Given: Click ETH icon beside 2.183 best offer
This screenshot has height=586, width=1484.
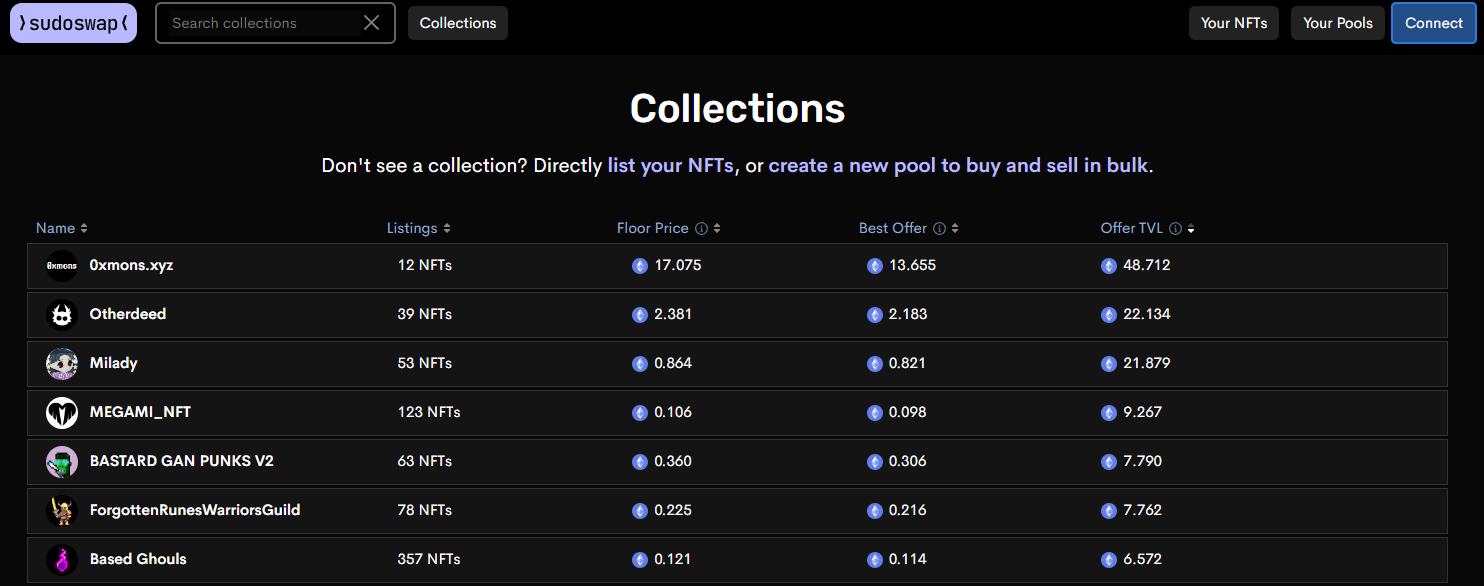Looking at the screenshot, I should click(875, 315).
